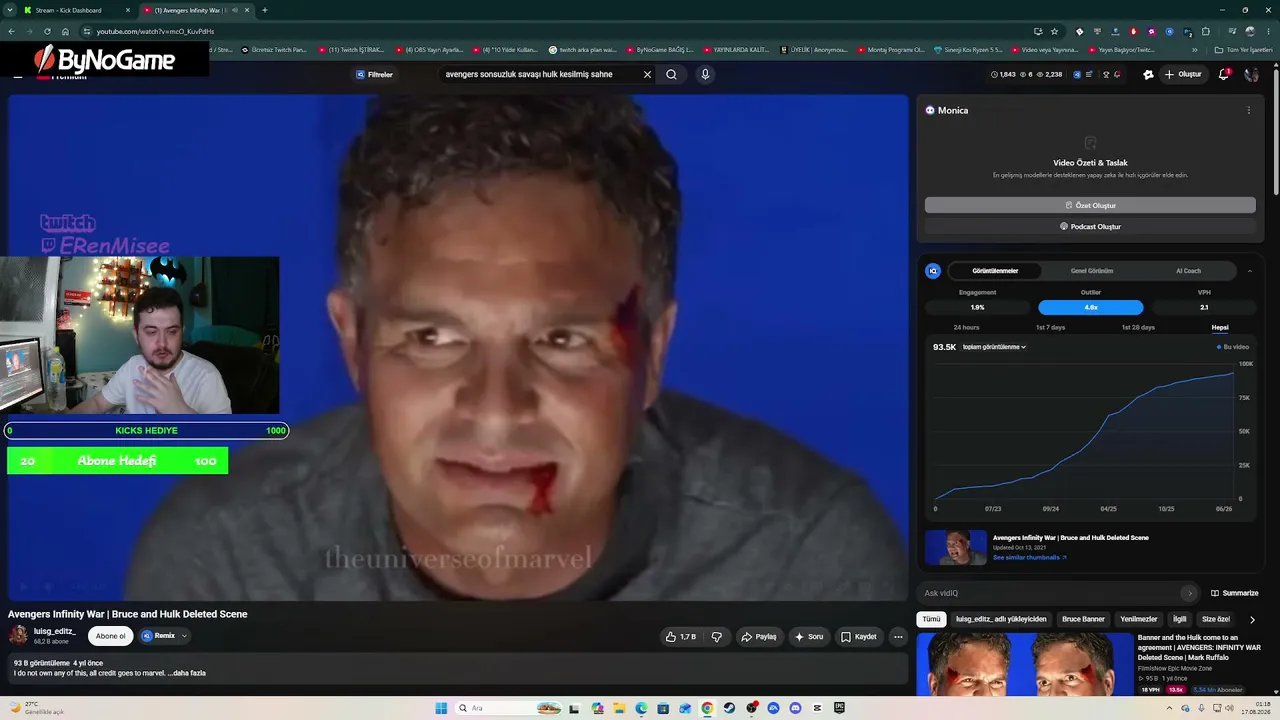Go back with browser back arrow
The height and width of the screenshot is (720, 1280).
pos(11,31)
